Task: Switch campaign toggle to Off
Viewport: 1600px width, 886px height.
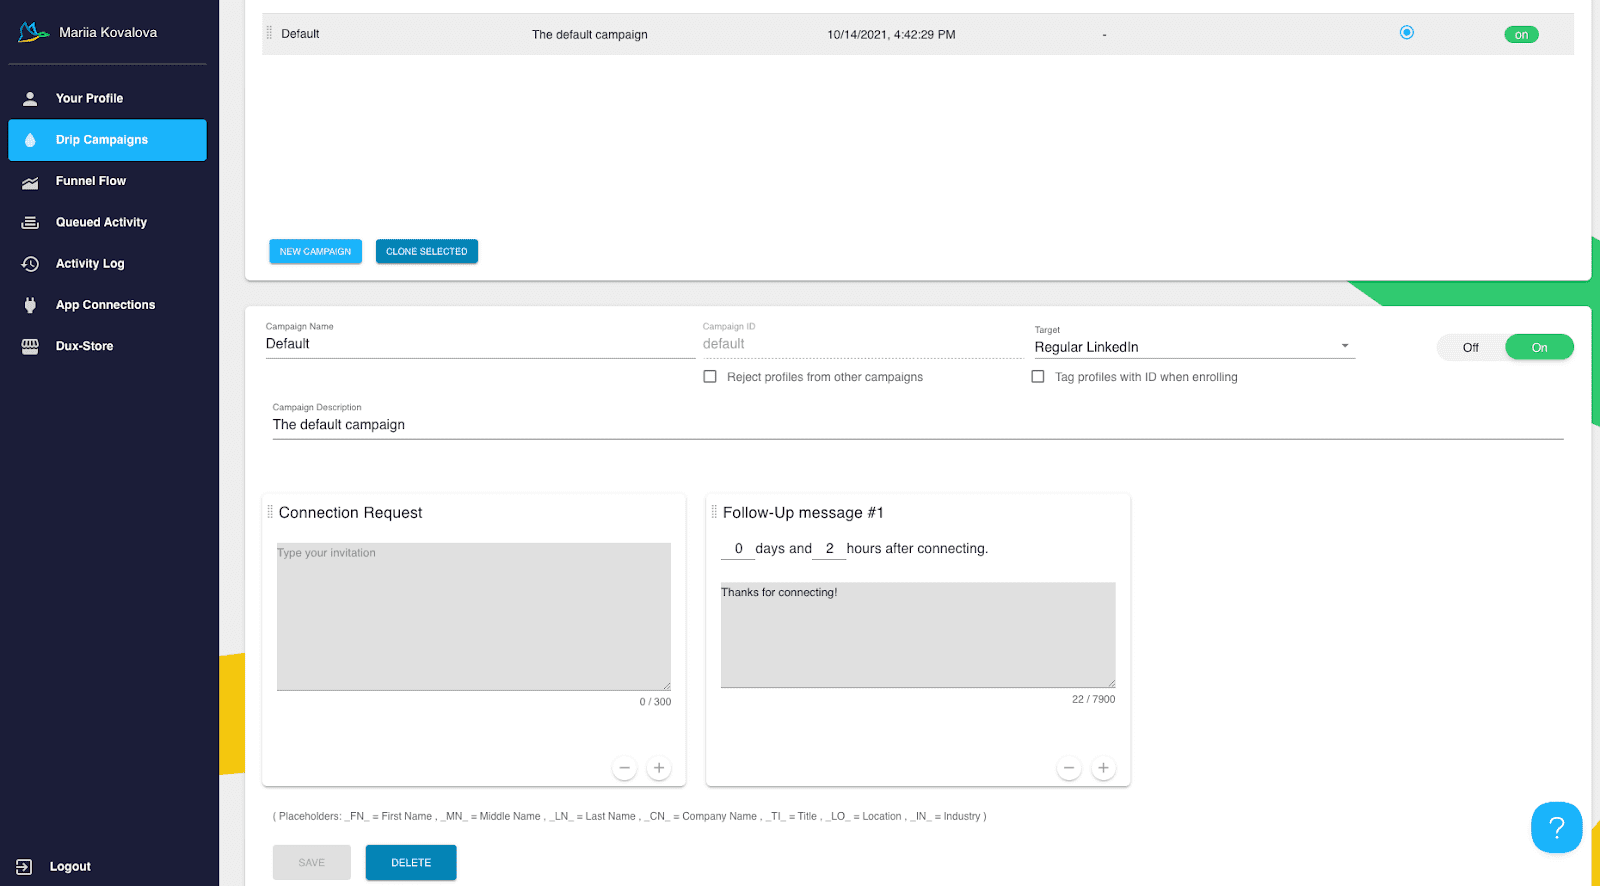Action: pos(1470,348)
